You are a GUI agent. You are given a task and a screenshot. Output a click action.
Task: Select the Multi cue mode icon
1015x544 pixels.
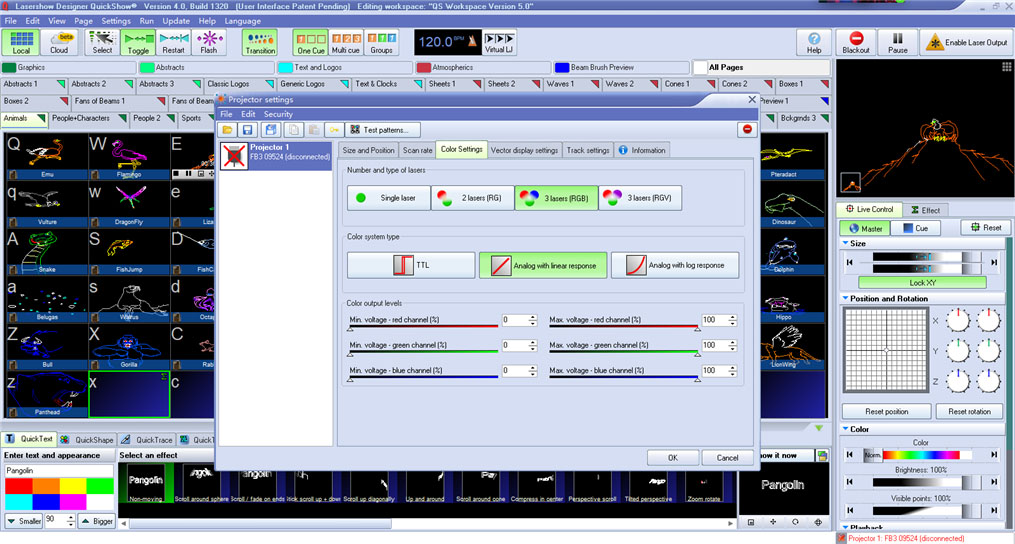coord(346,42)
